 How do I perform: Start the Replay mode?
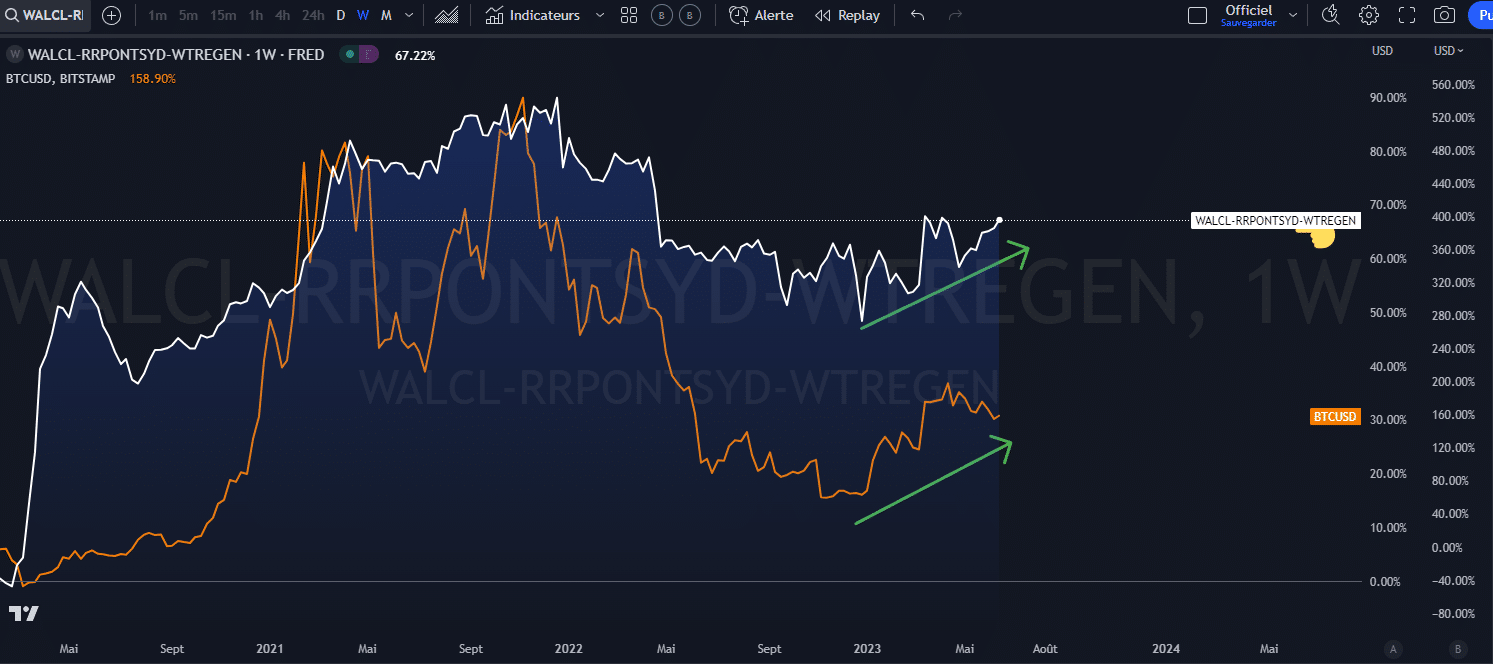pos(848,15)
